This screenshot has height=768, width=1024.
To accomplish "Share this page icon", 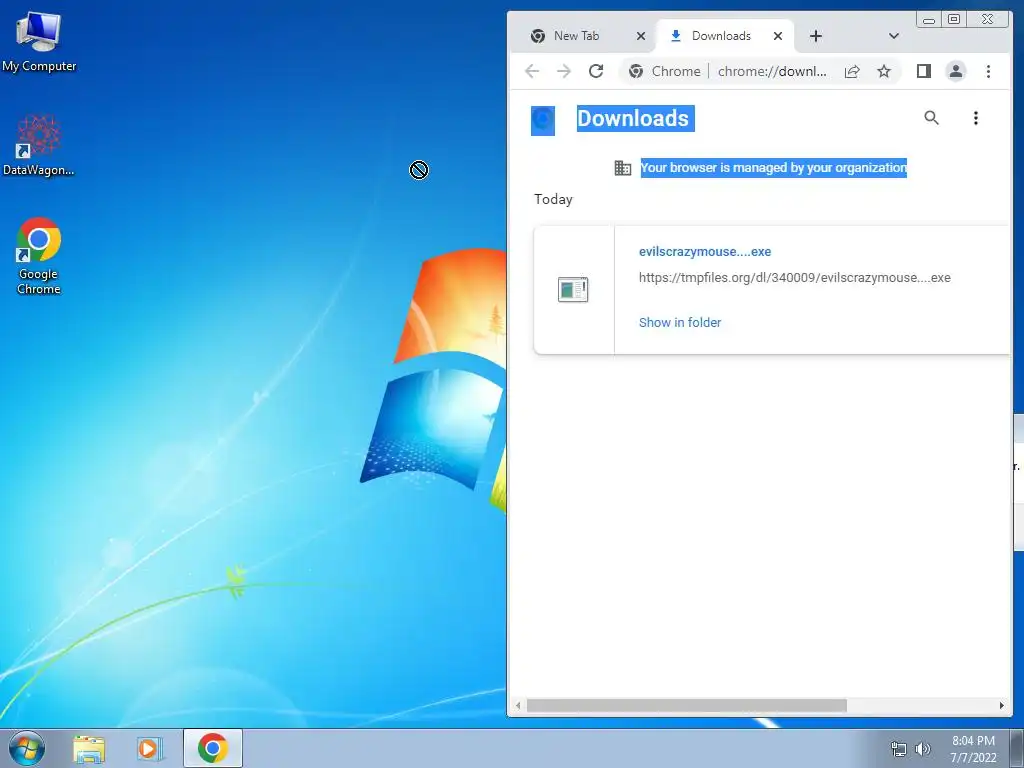I will pyautogui.click(x=852, y=71).
